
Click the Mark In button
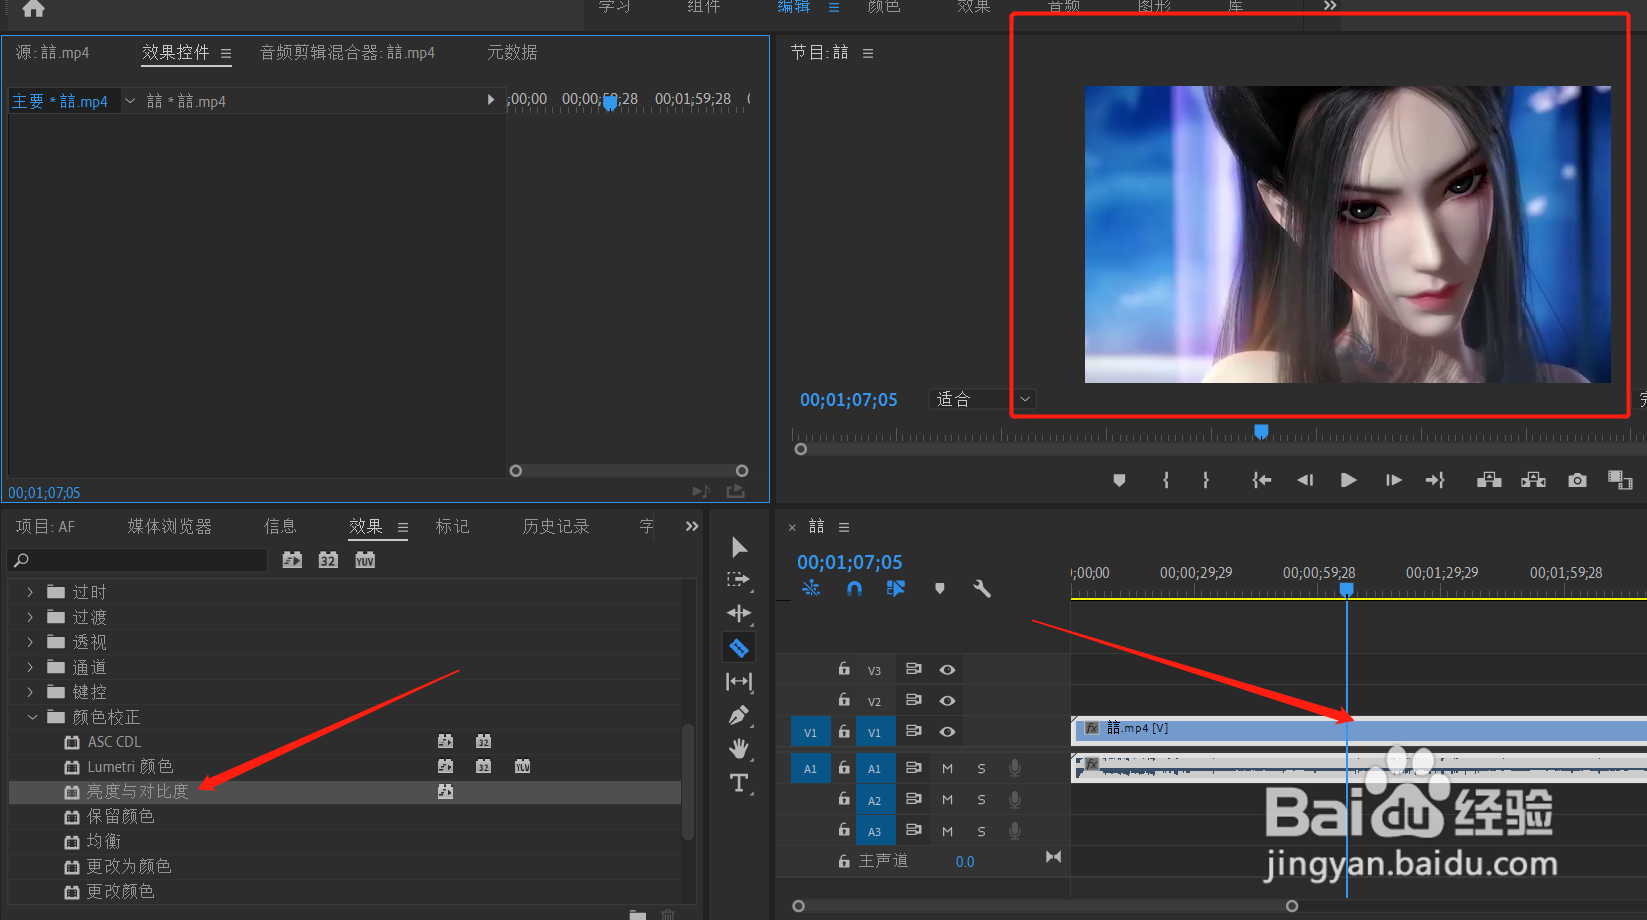tap(1166, 481)
